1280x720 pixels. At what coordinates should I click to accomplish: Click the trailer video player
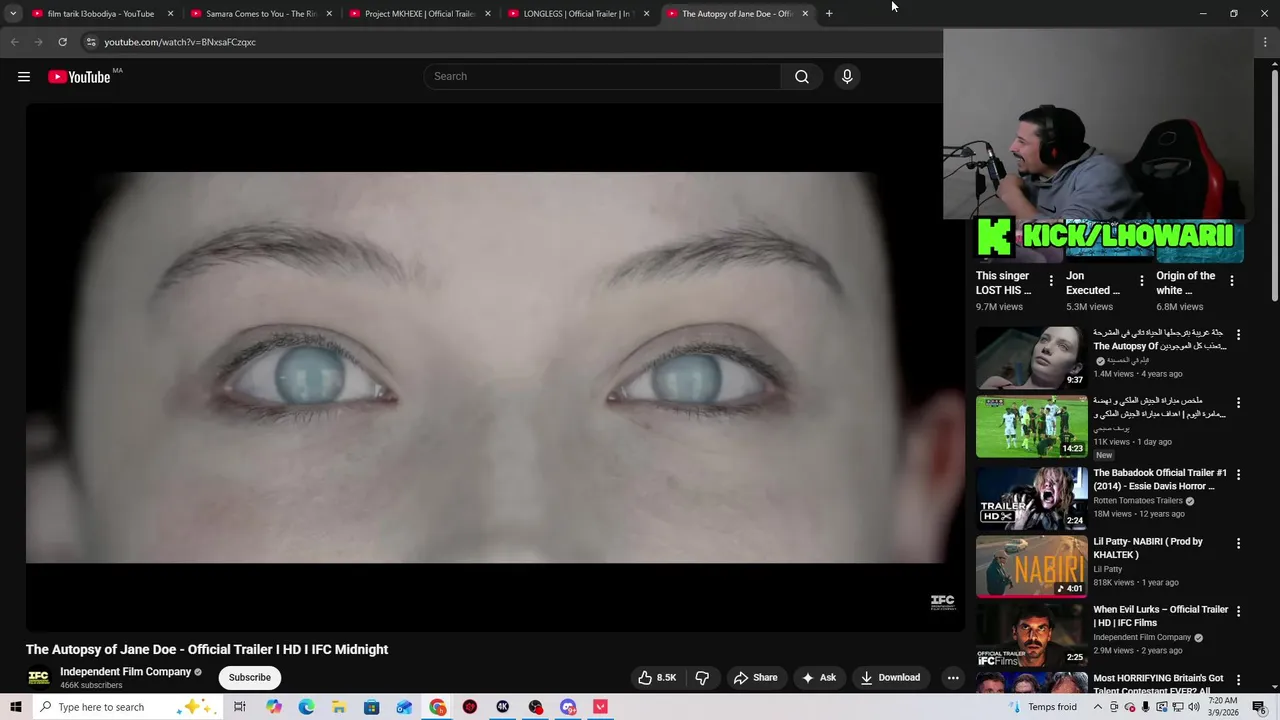[x=495, y=367]
